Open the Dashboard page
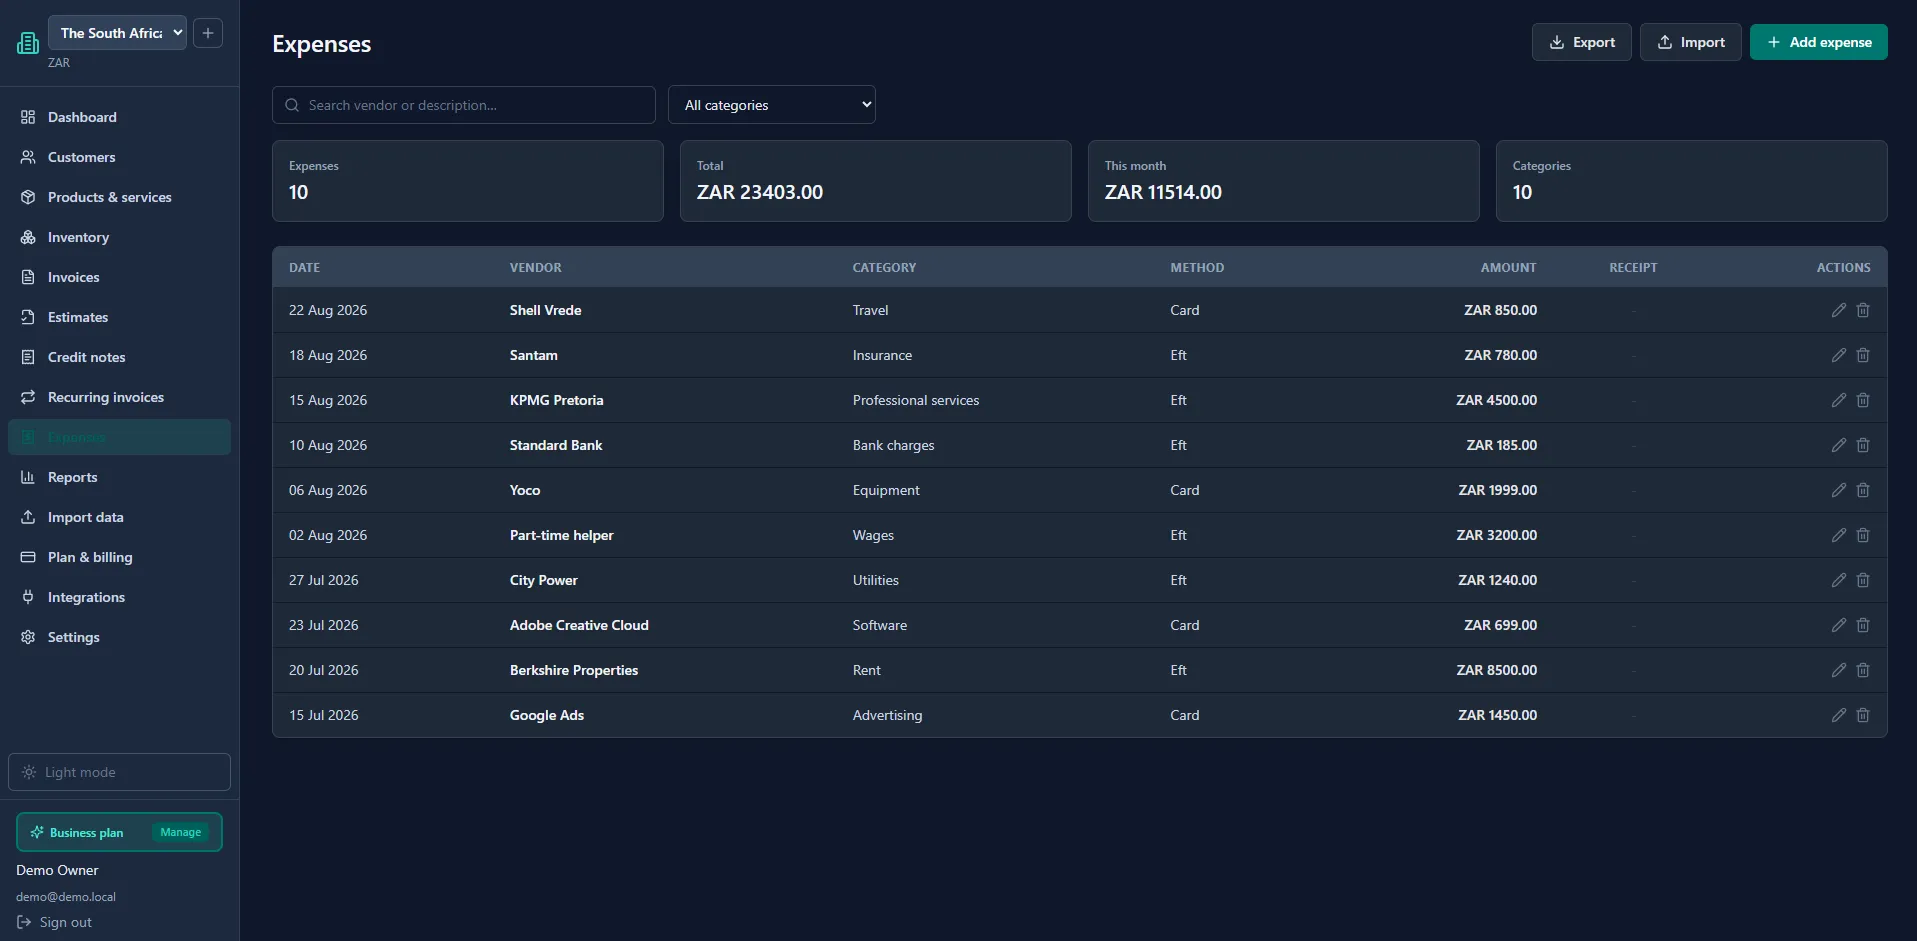This screenshot has height=941, width=1917. tap(119, 117)
